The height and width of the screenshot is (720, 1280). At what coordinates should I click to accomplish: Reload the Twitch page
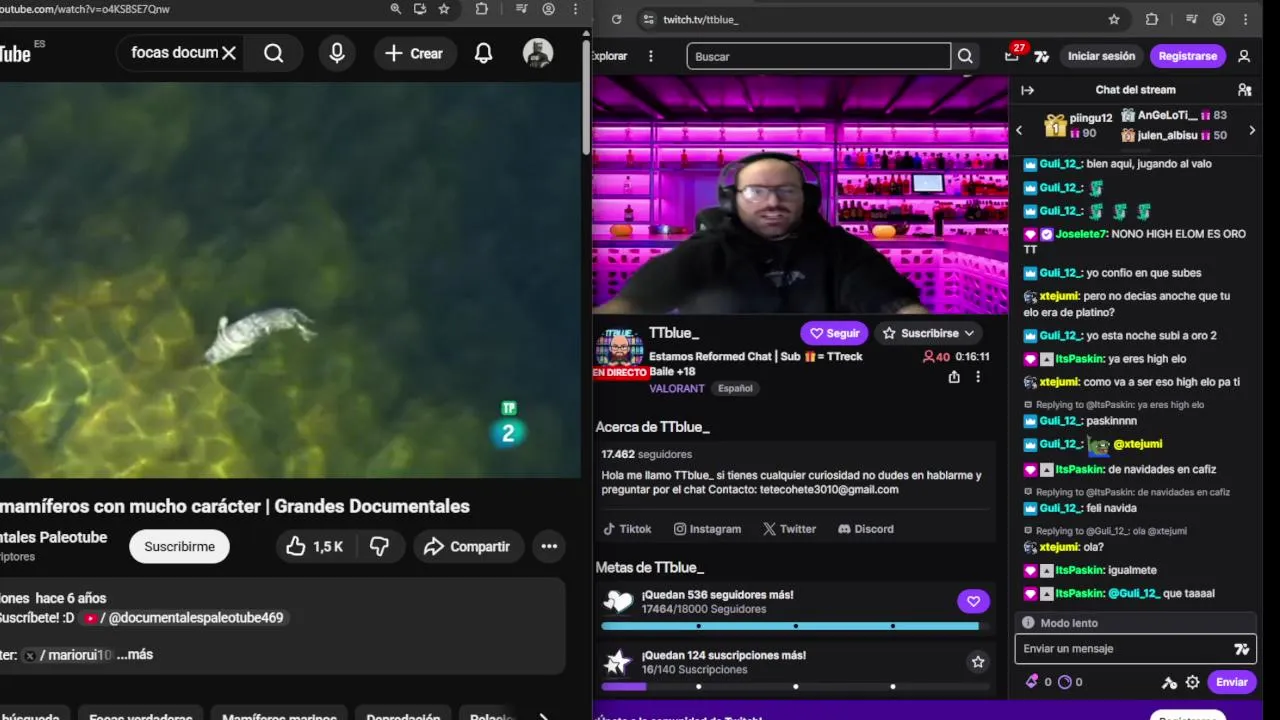pos(617,19)
